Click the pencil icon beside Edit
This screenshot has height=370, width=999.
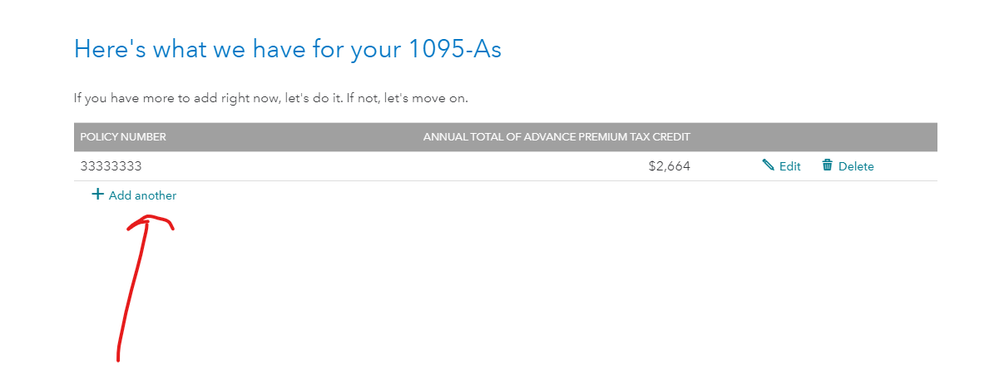(x=768, y=166)
